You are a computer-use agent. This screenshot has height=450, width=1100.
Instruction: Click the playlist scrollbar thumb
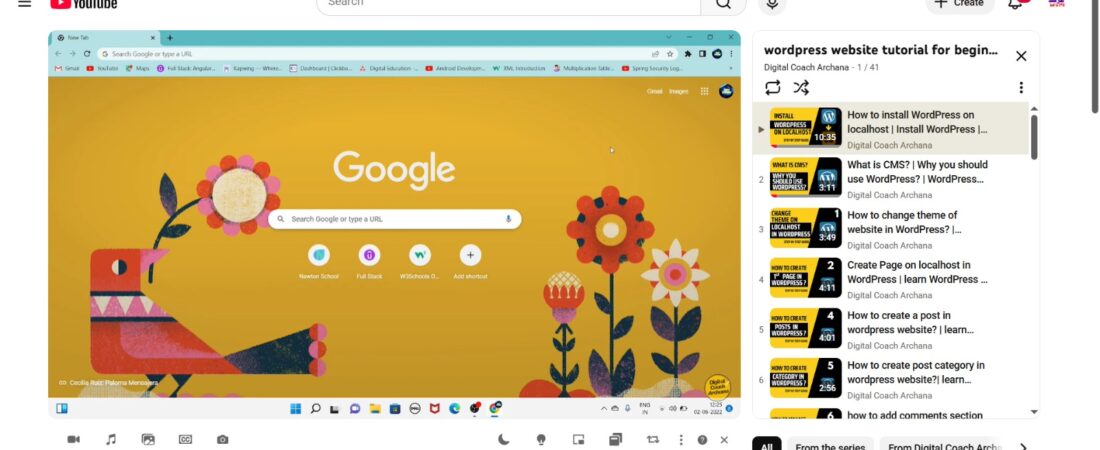[1033, 138]
